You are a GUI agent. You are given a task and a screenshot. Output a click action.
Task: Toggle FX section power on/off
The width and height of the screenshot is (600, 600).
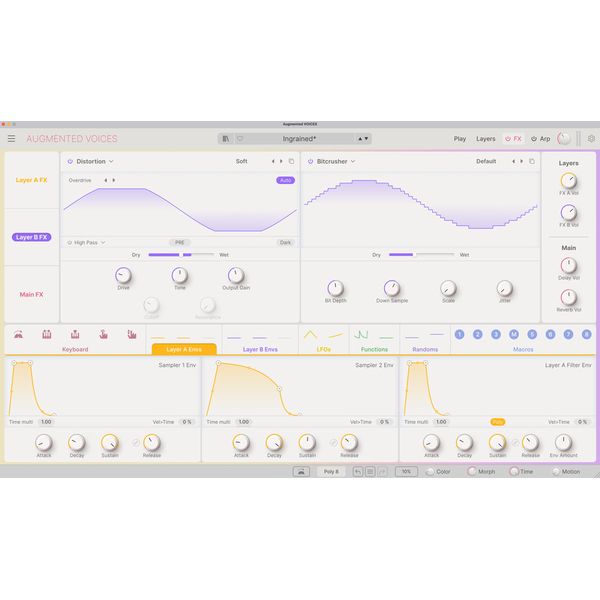coord(508,139)
